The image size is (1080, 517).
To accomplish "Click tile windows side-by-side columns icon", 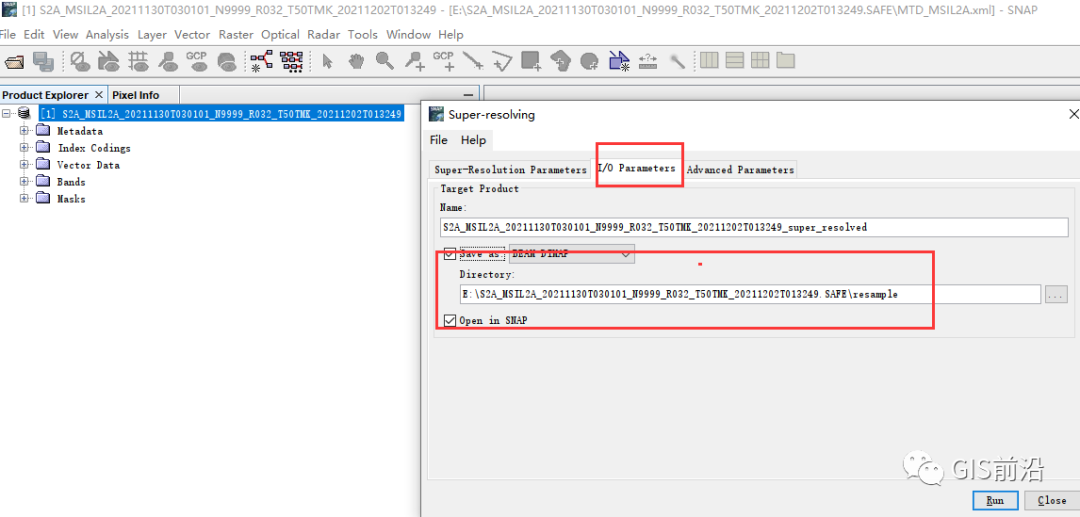I will click(x=709, y=61).
